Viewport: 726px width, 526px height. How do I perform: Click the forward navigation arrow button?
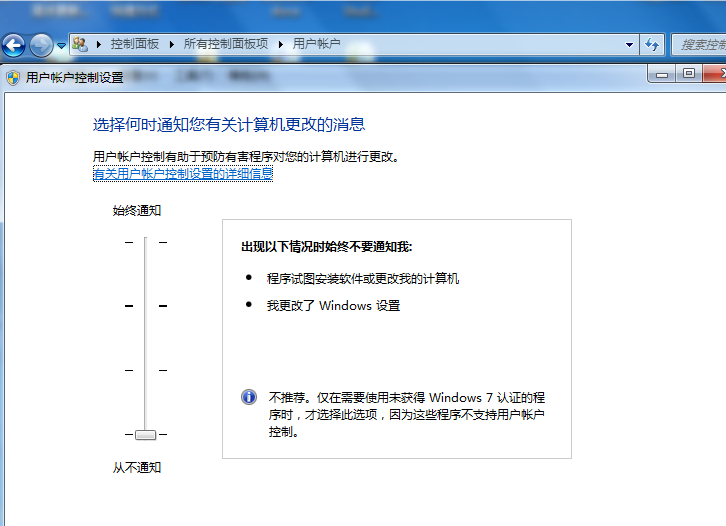[x=41, y=45]
